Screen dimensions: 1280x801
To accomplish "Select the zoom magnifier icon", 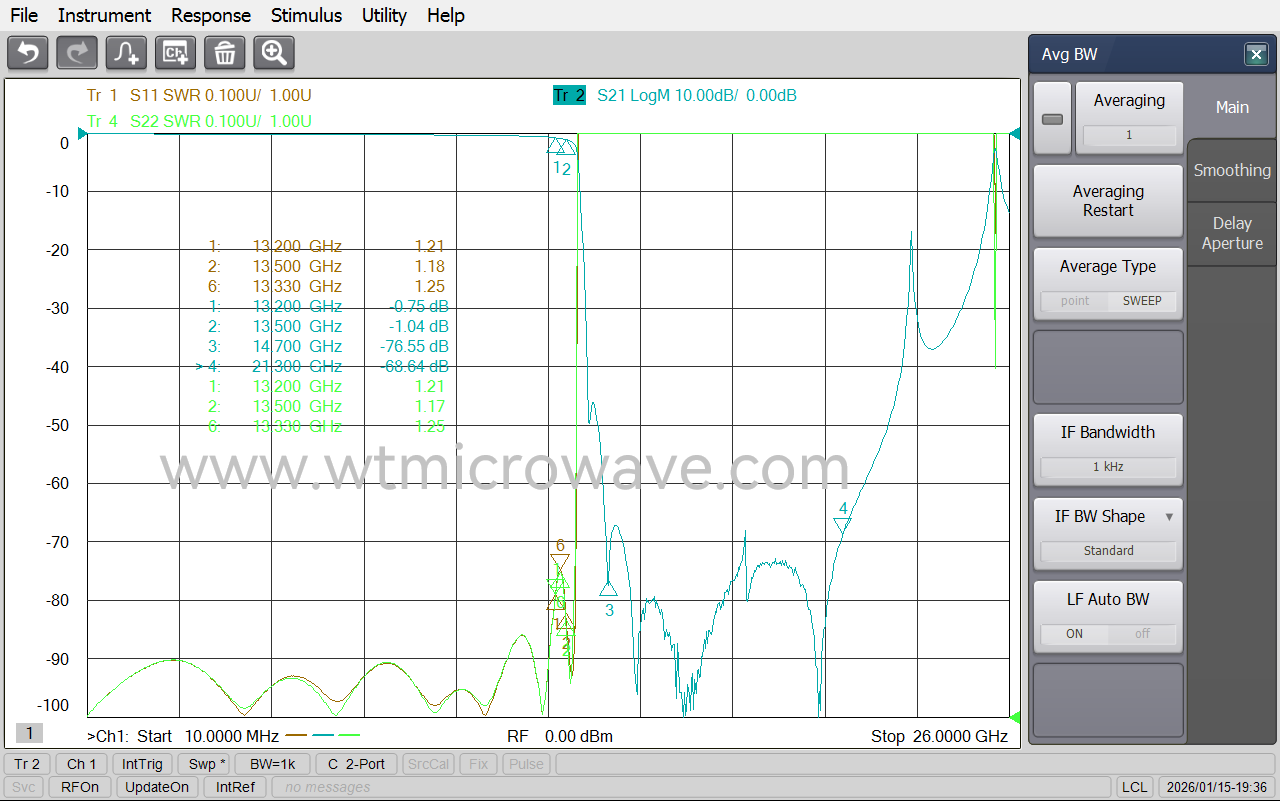I will [x=274, y=53].
